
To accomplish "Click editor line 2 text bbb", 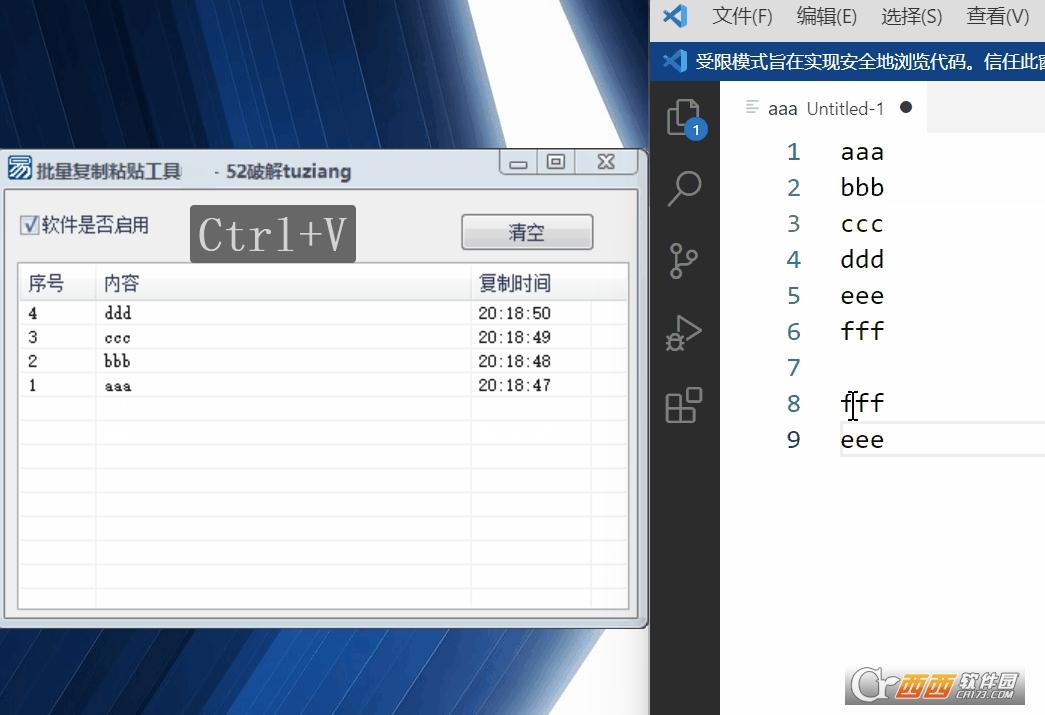I will [x=862, y=188].
